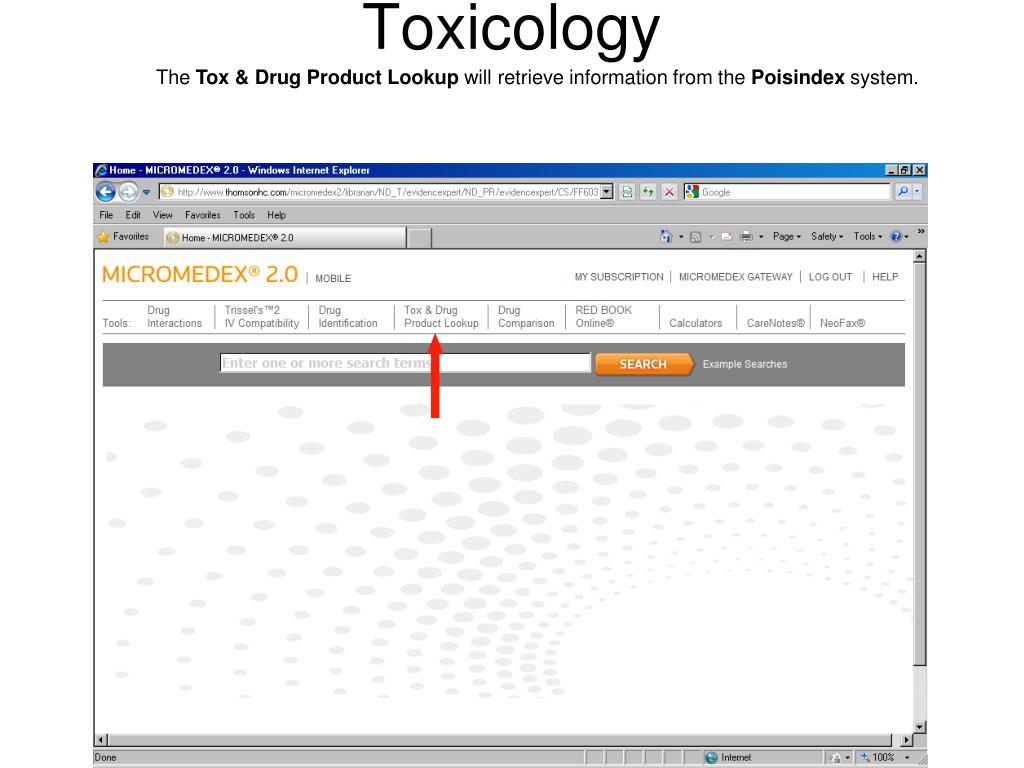The width and height of the screenshot is (1024, 768).
Task: Click the Favorites star button
Action: click(x=123, y=236)
